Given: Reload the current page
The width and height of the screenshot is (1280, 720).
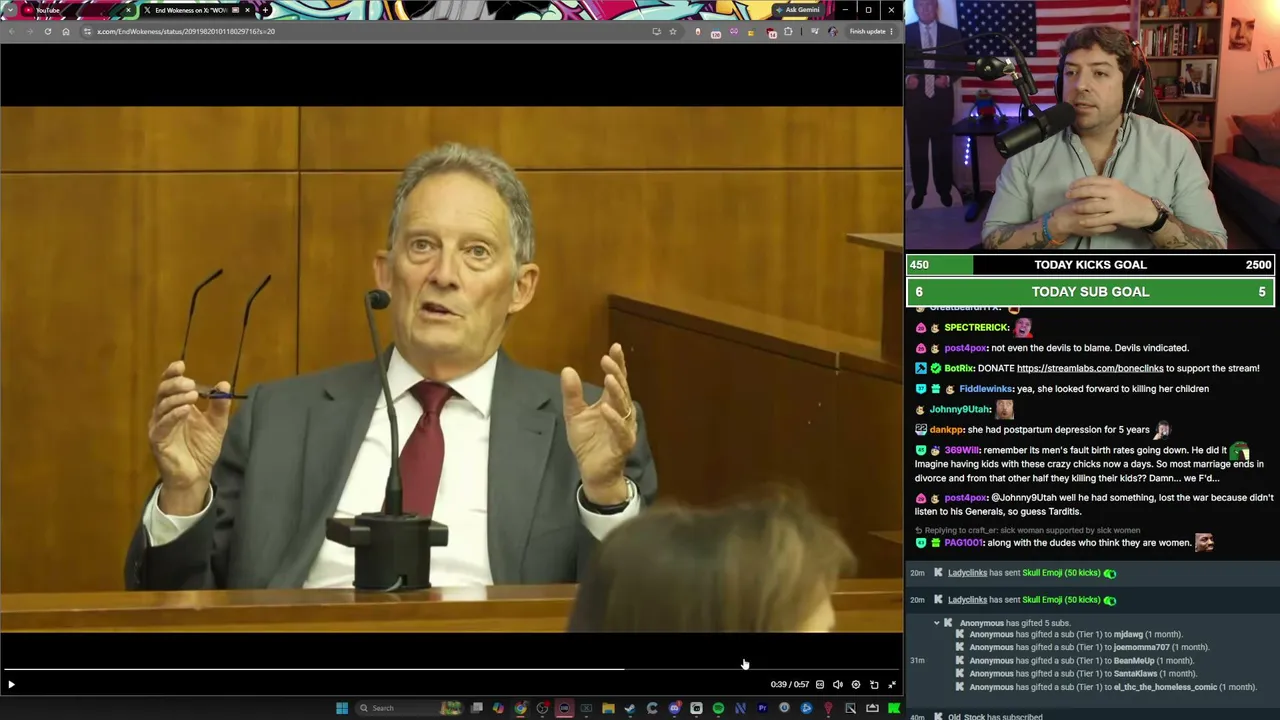Looking at the screenshot, I should pyautogui.click(x=47, y=31).
